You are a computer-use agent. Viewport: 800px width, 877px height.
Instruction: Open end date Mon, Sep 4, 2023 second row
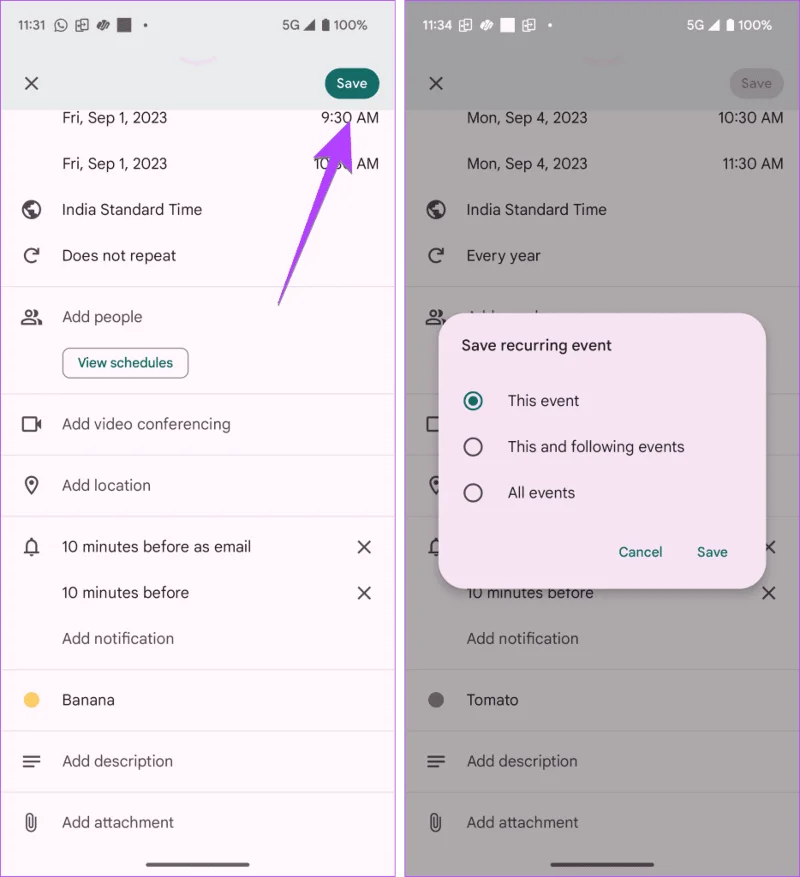(x=527, y=163)
